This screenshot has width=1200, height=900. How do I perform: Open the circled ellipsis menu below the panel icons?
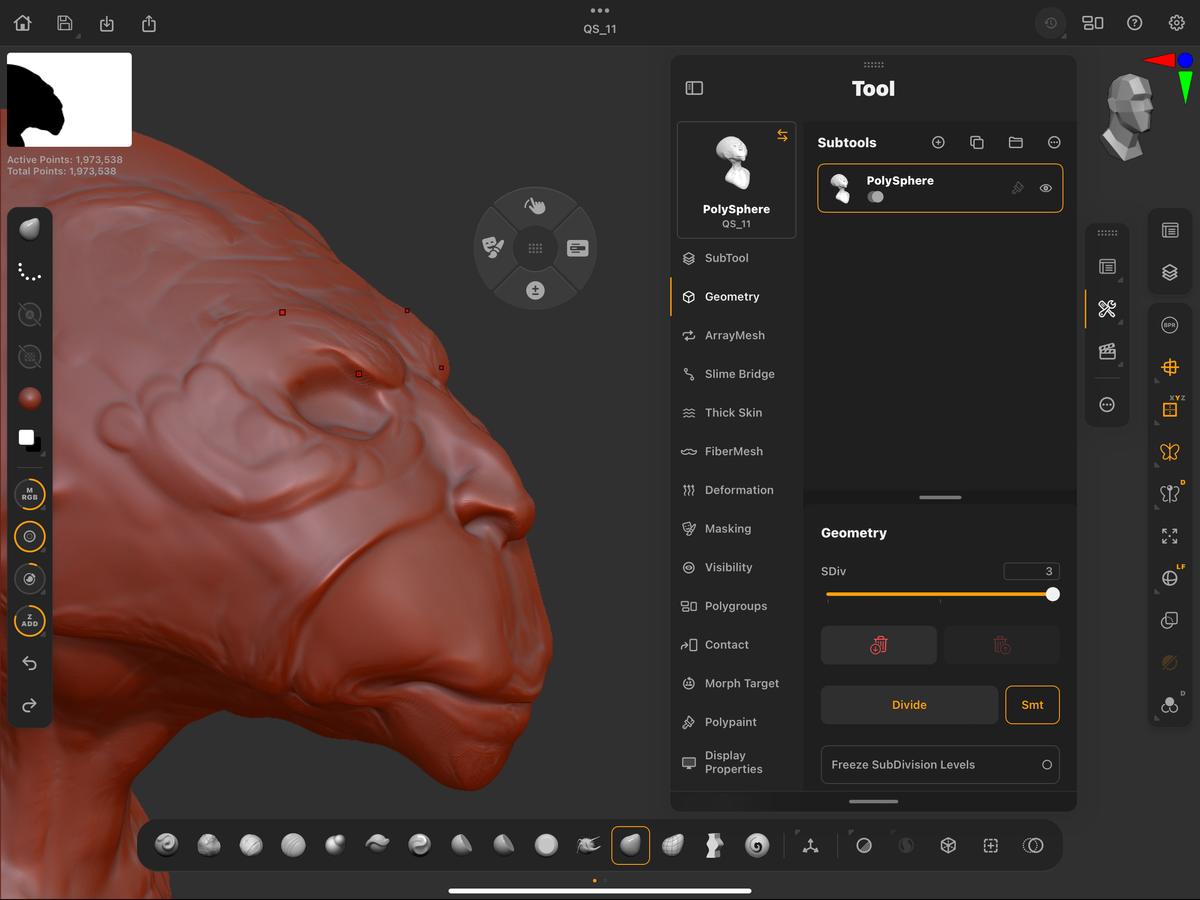click(1107, 405)
